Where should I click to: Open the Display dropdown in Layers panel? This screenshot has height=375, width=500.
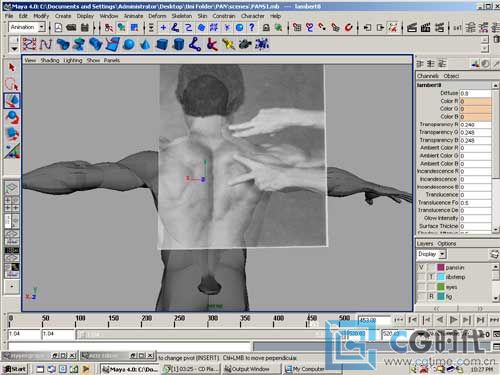point(442,254)
